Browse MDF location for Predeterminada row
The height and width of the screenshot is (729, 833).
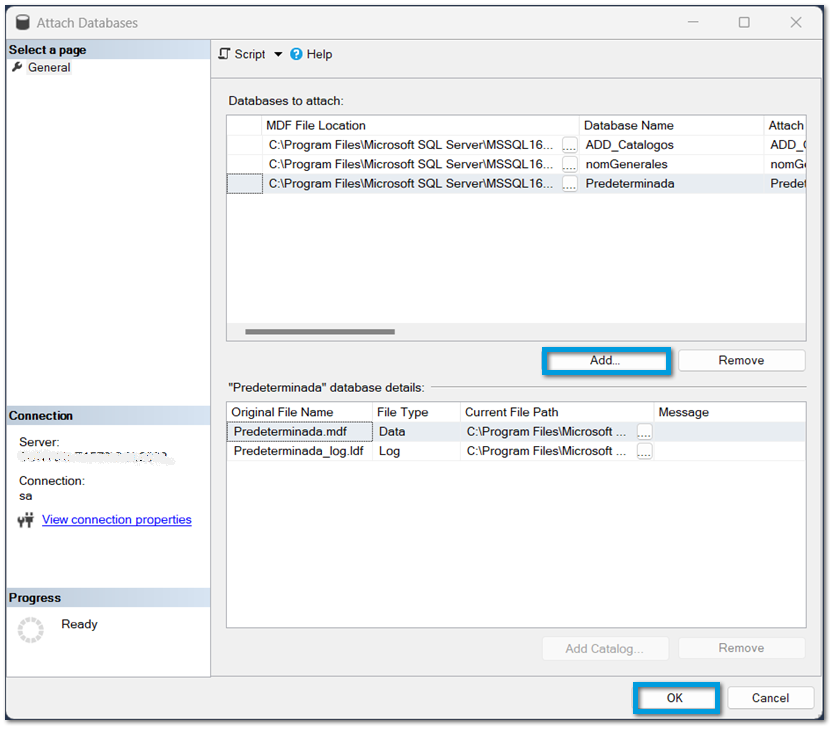(569, 184)
